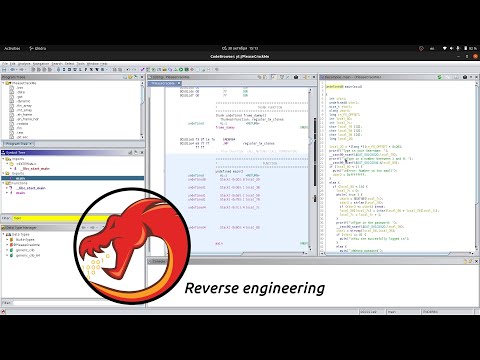Click the 'L' next label toolbar icon
Viewport: 480px width, 360px height.
click(80, 69)
